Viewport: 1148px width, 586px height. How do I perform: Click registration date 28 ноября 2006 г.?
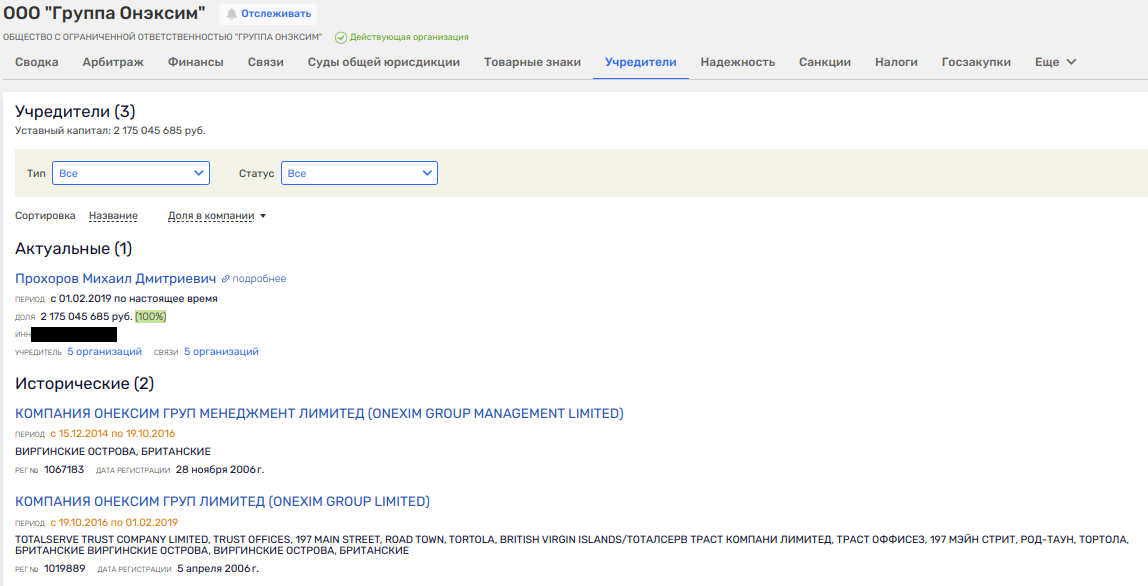(x=220, y=470)
